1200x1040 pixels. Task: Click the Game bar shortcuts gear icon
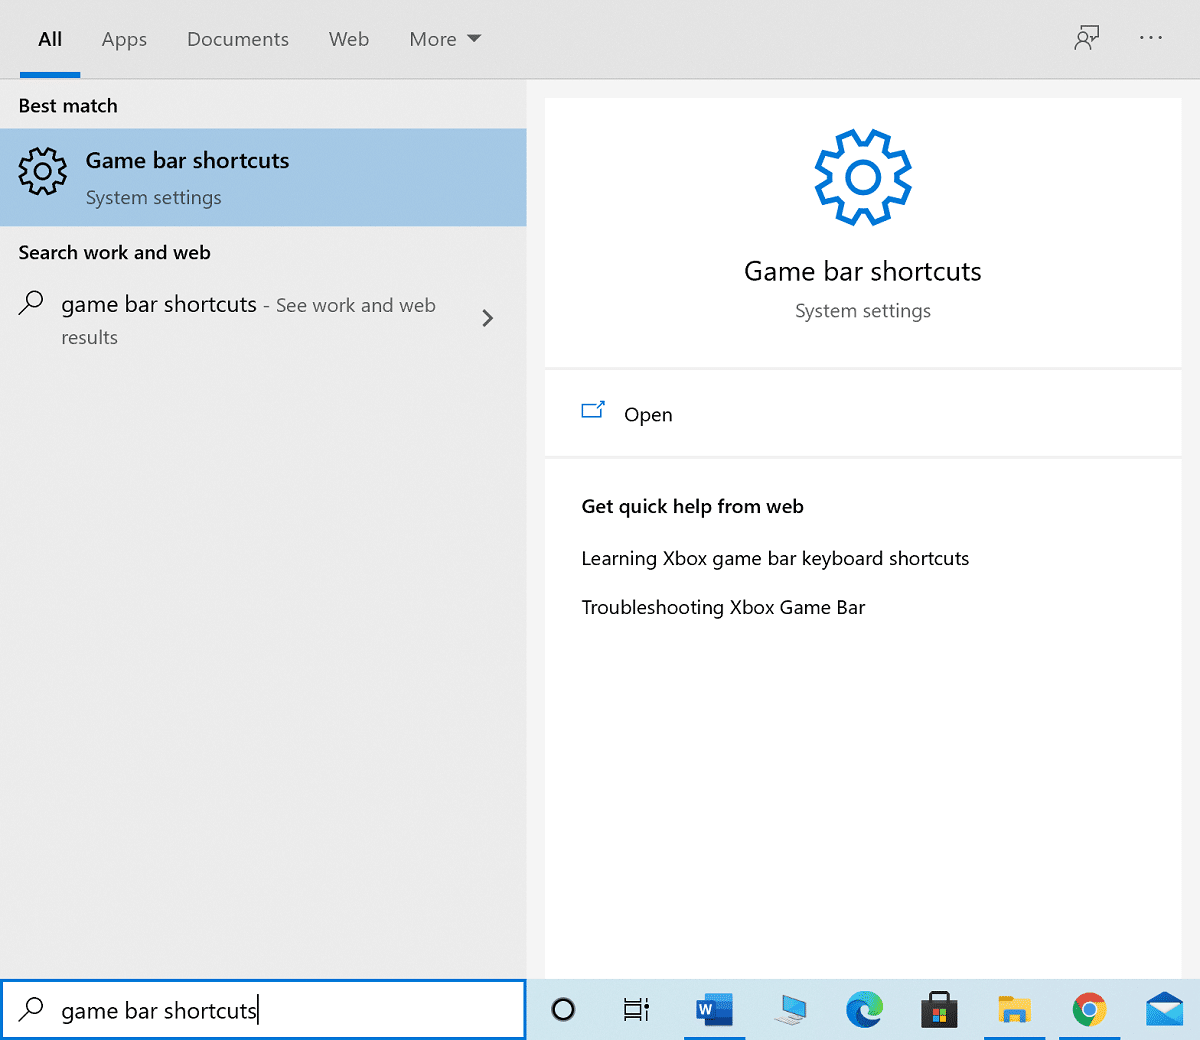point(42,171)
